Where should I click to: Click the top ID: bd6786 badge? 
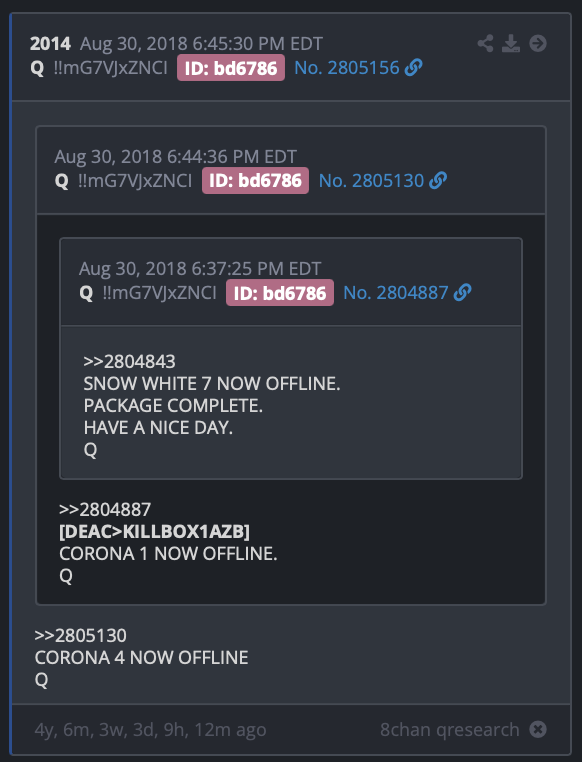tap(231, 68)
